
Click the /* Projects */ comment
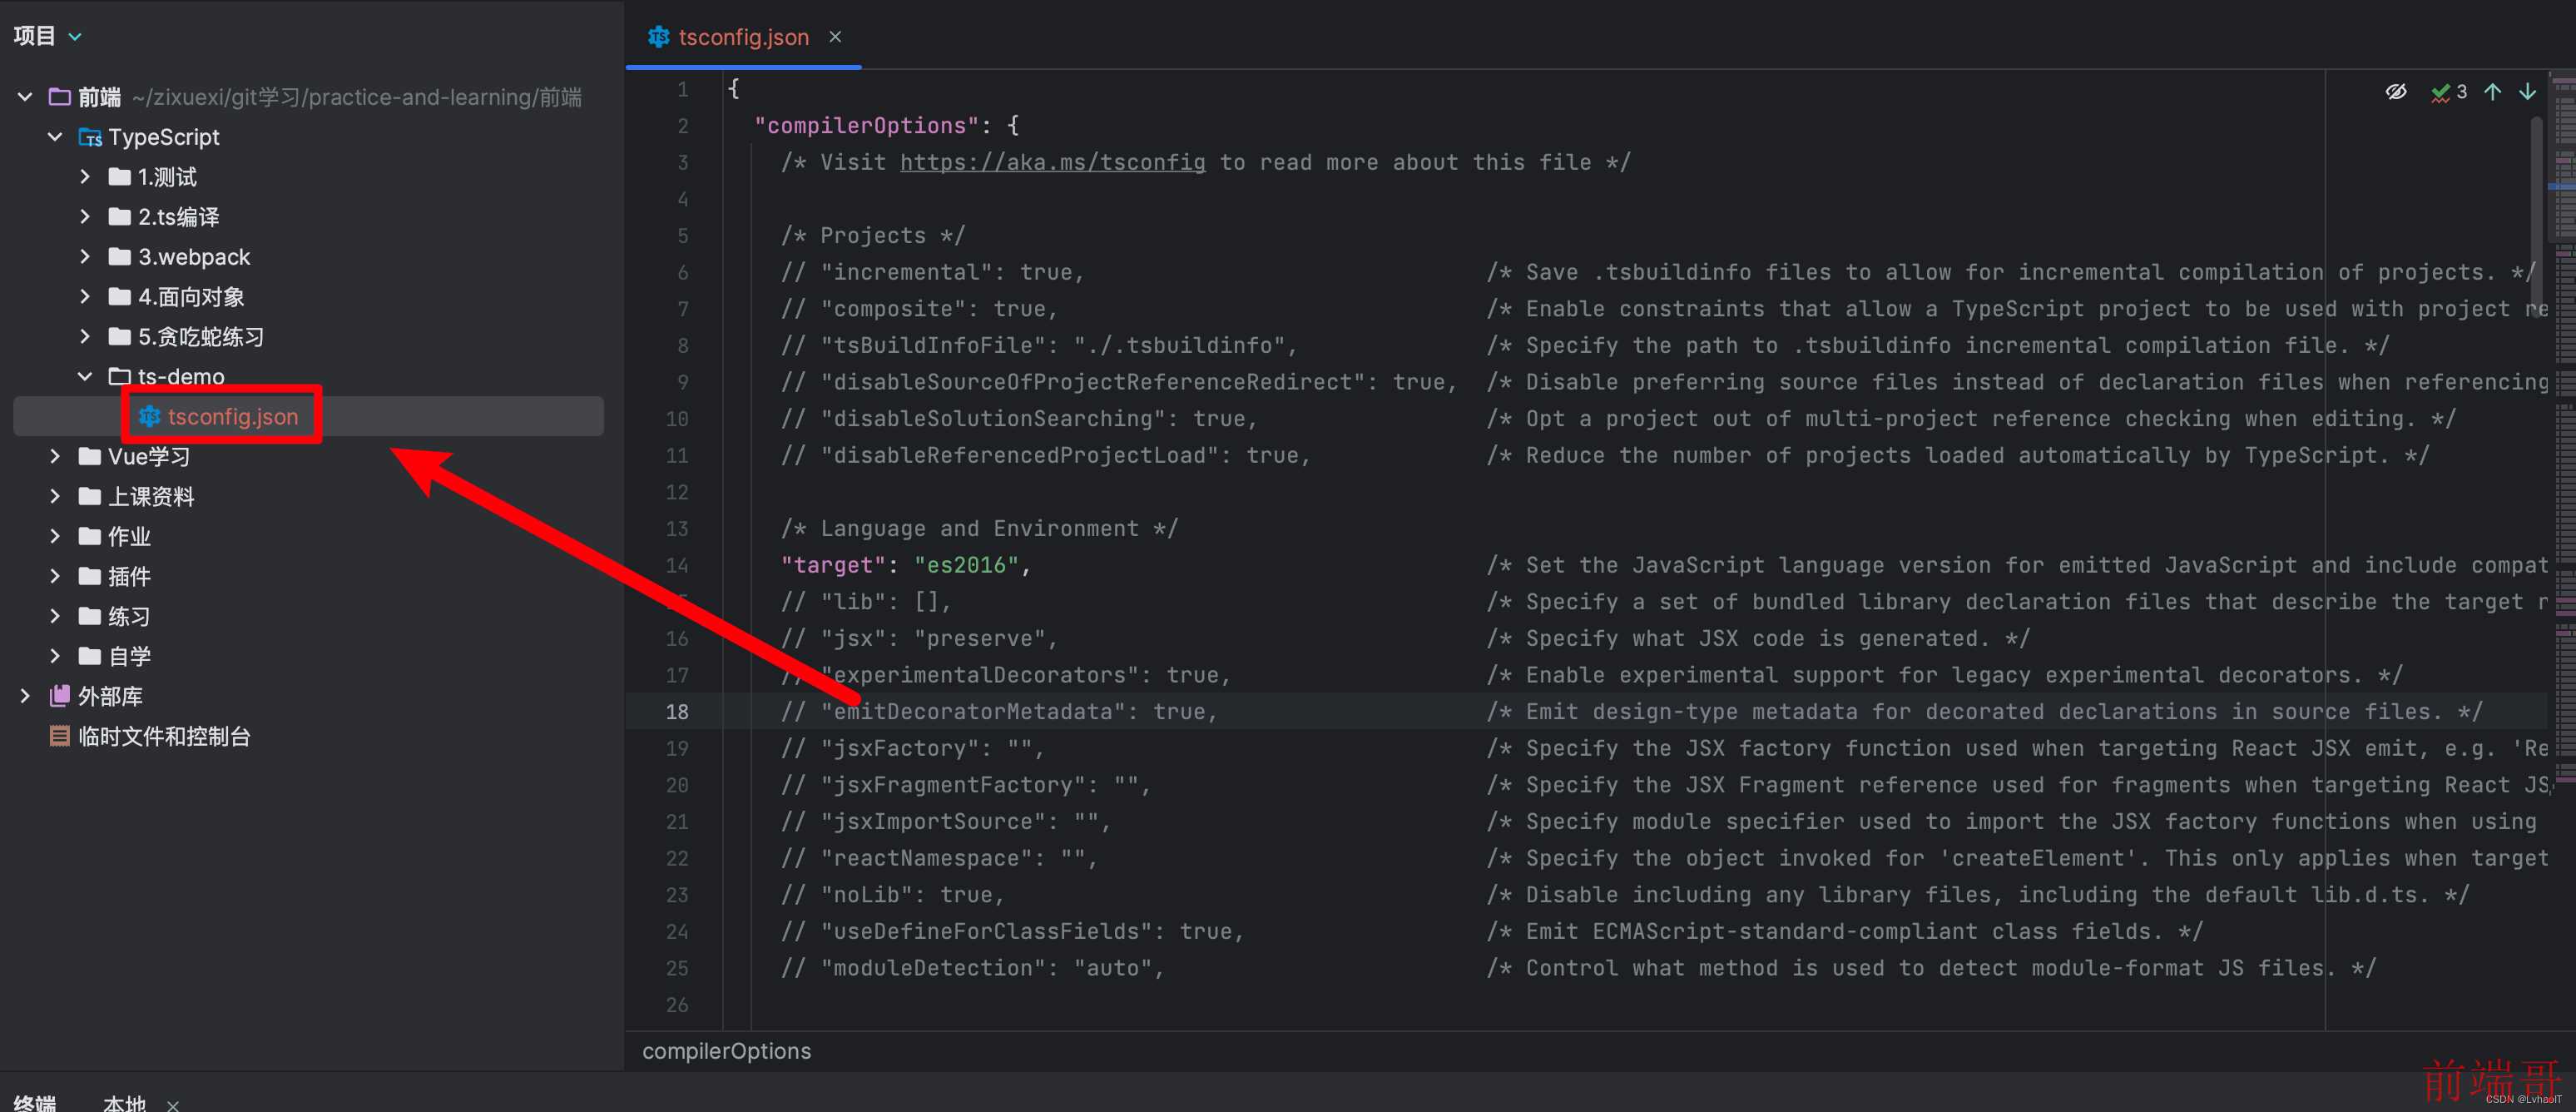(873, 235)
